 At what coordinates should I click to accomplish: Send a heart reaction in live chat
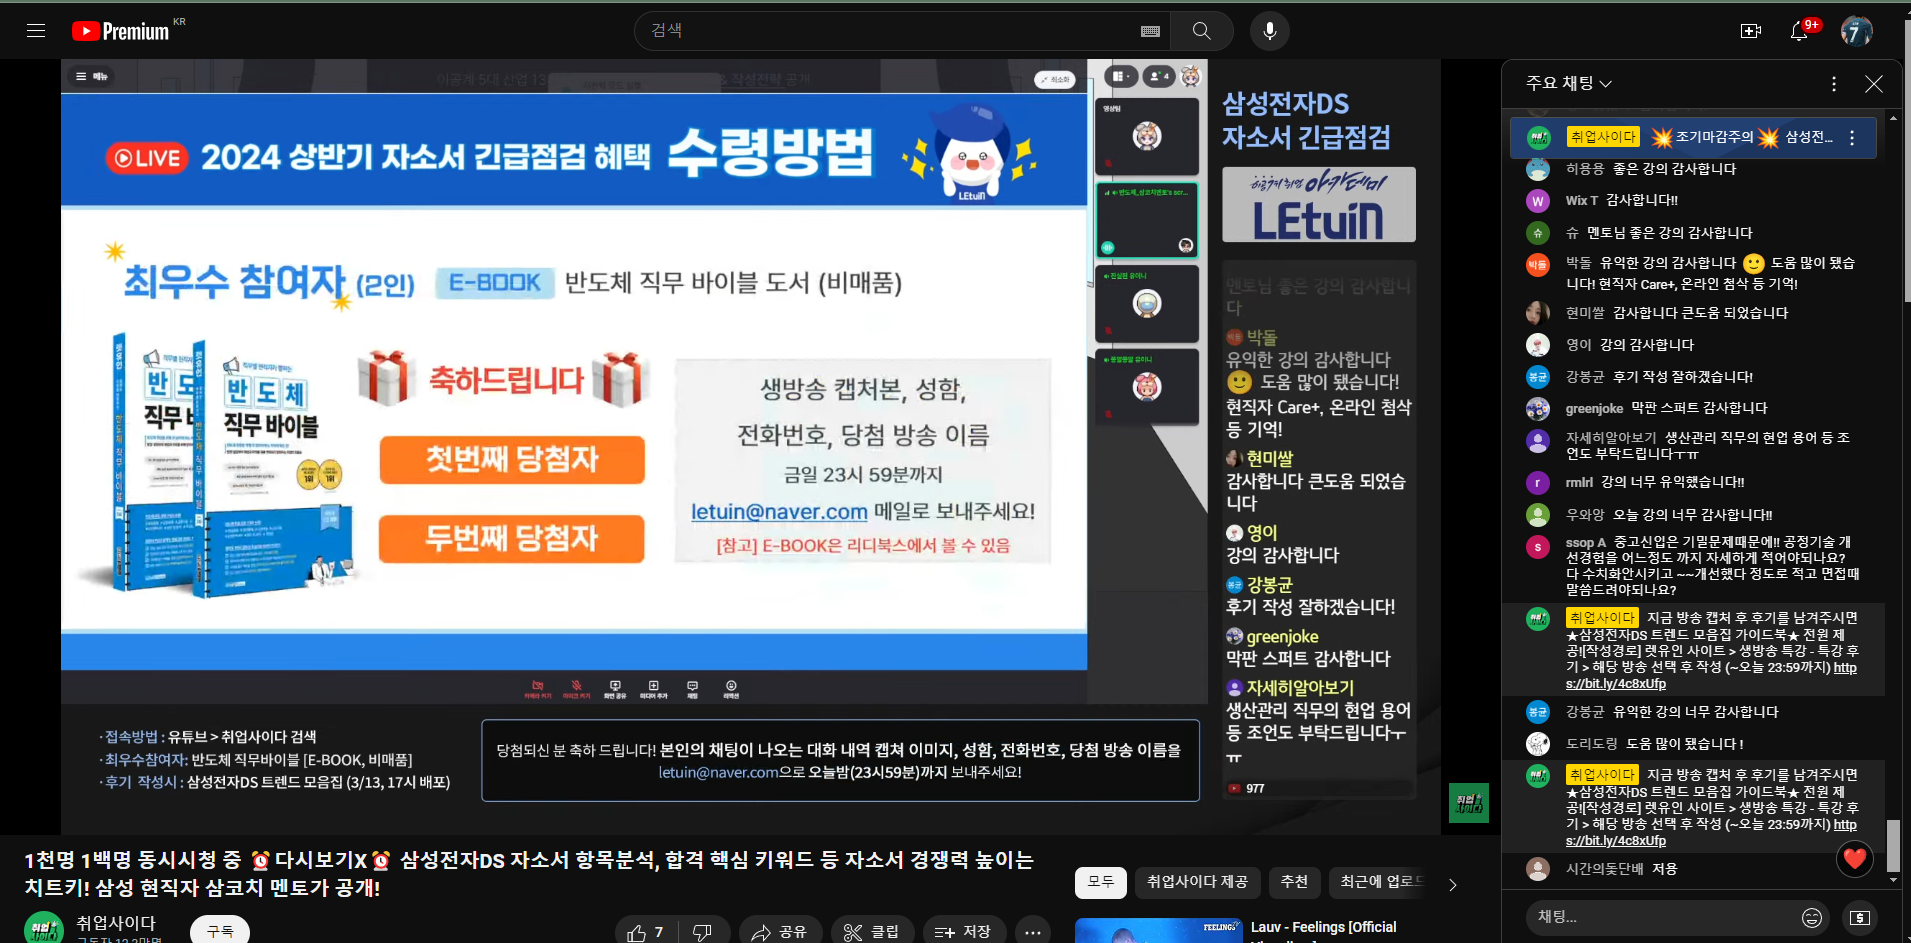1854,858
